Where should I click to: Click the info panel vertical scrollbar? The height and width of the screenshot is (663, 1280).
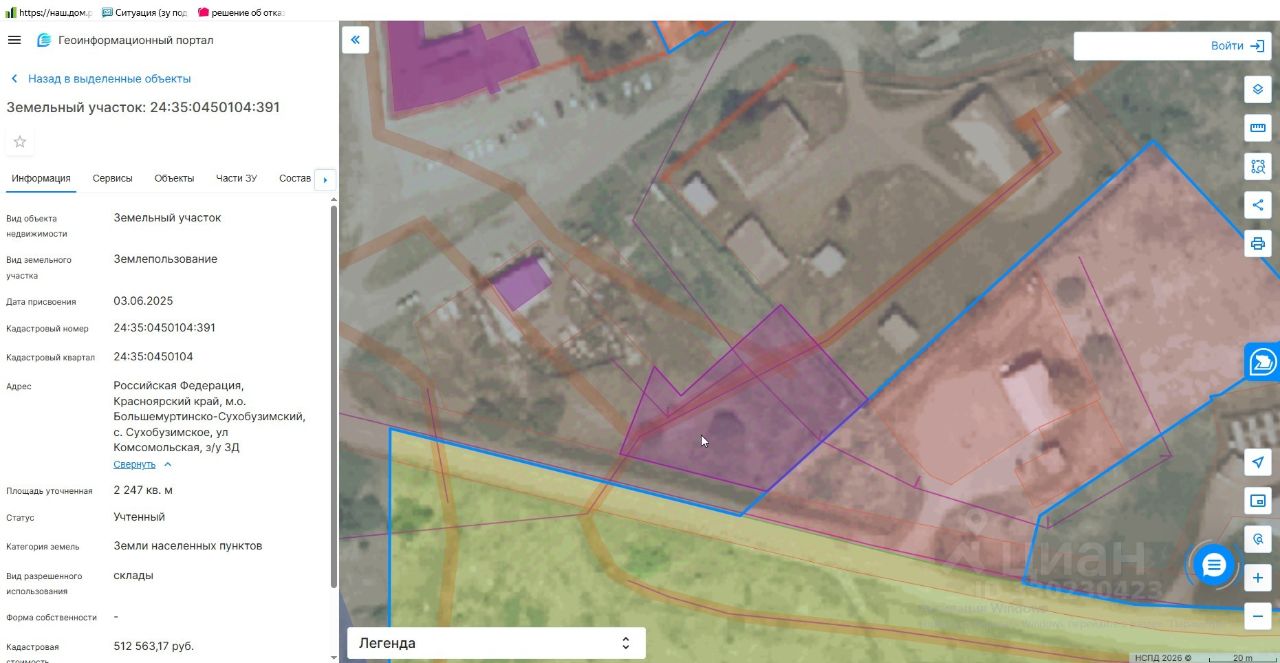[x=334, y=395]
